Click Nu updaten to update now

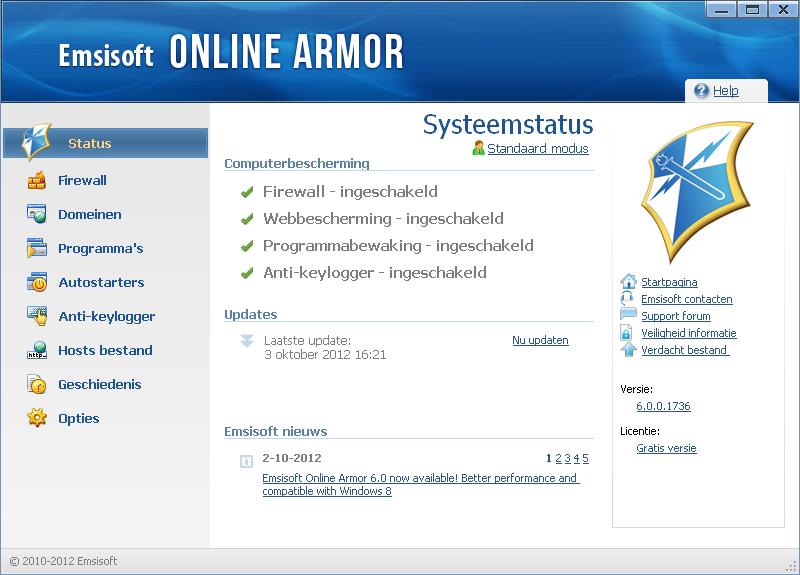click(x=540, y=340)
